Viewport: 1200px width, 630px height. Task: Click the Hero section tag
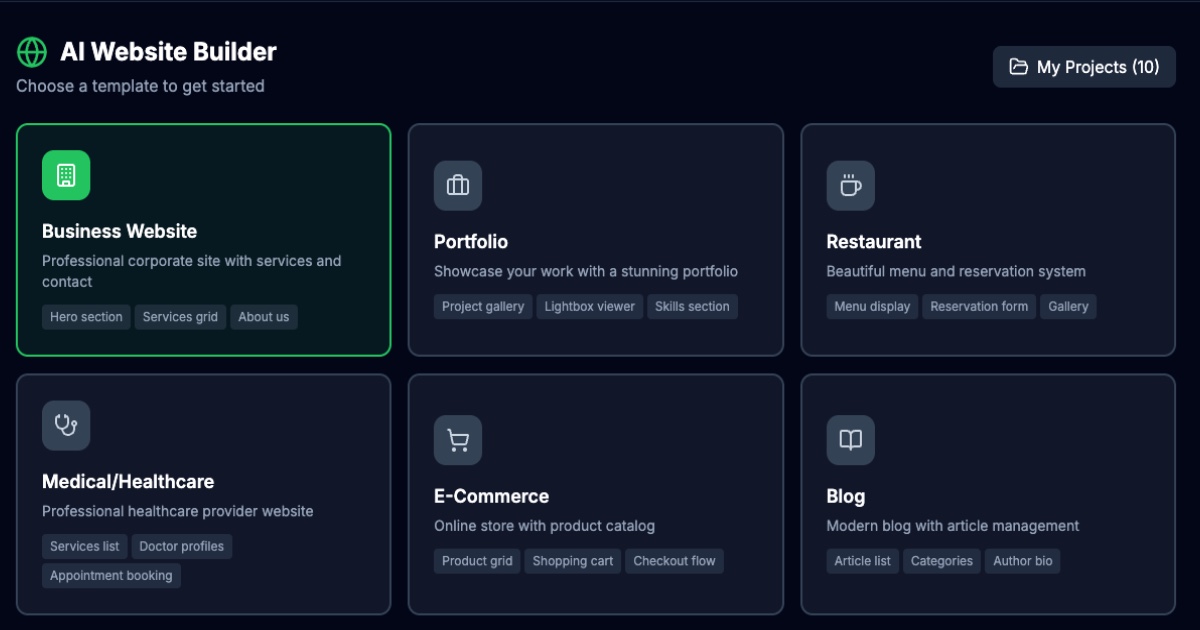[x=86, y=317]
